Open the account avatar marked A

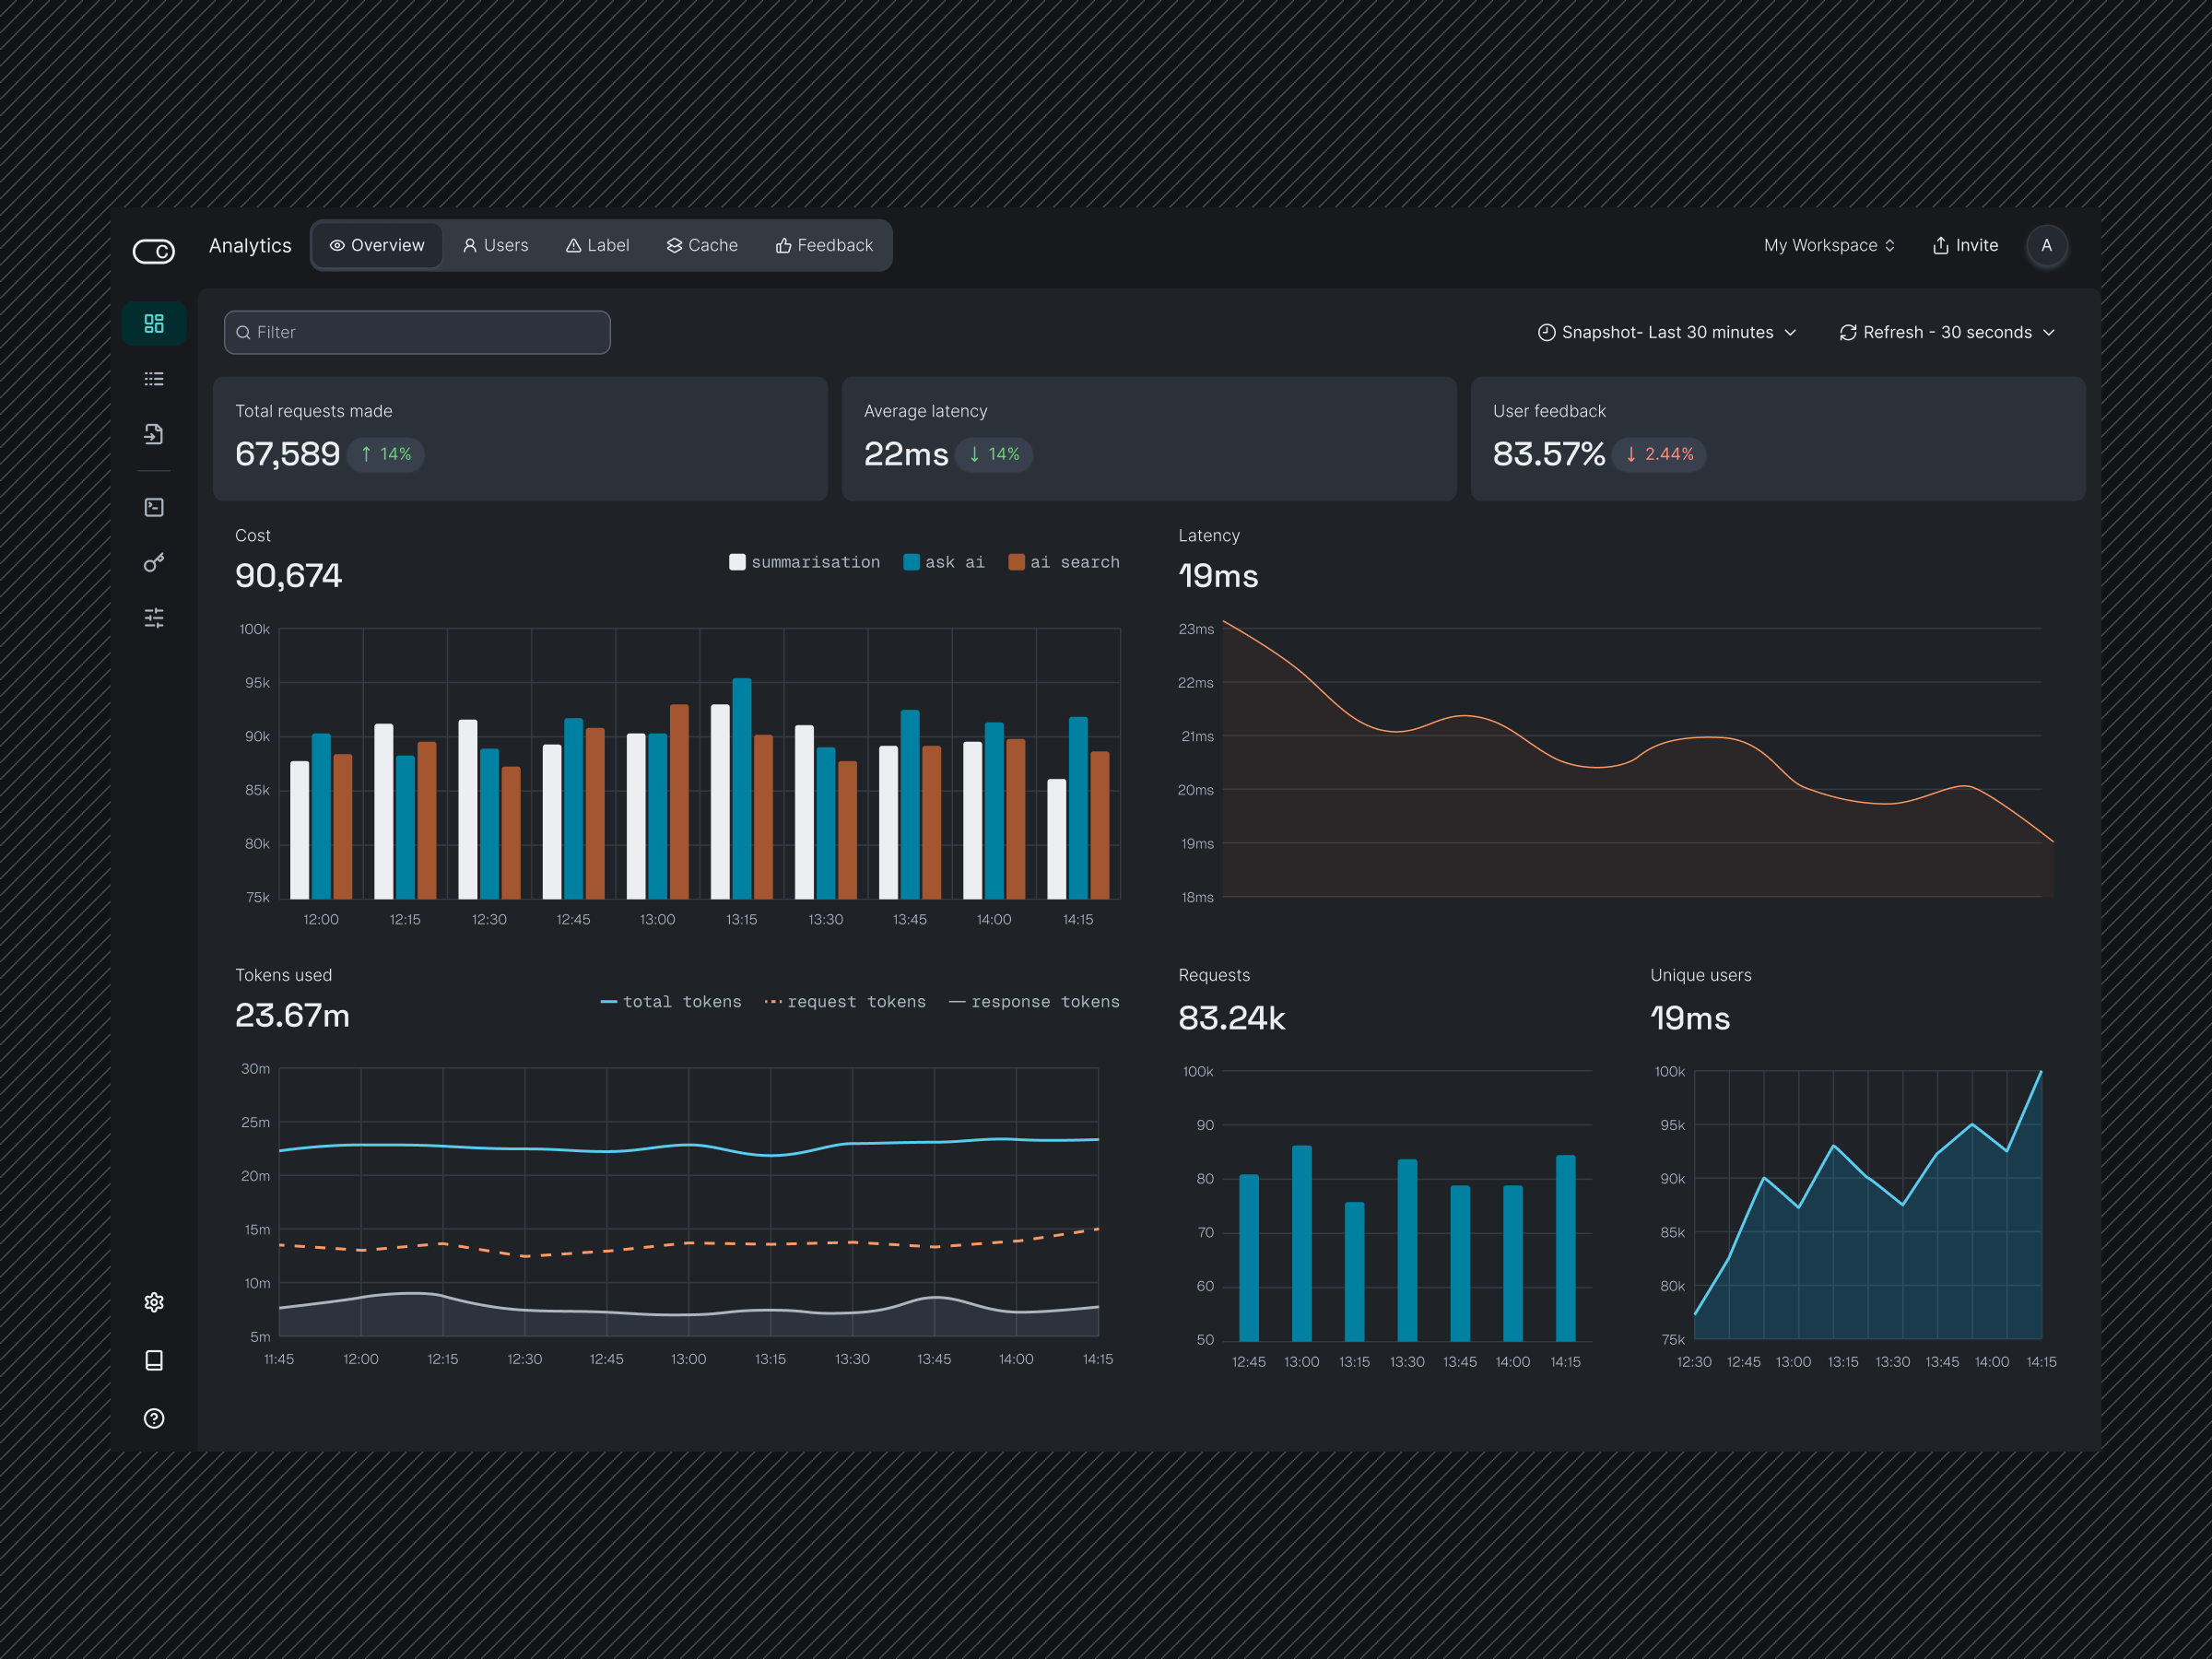click(2047, 246)
